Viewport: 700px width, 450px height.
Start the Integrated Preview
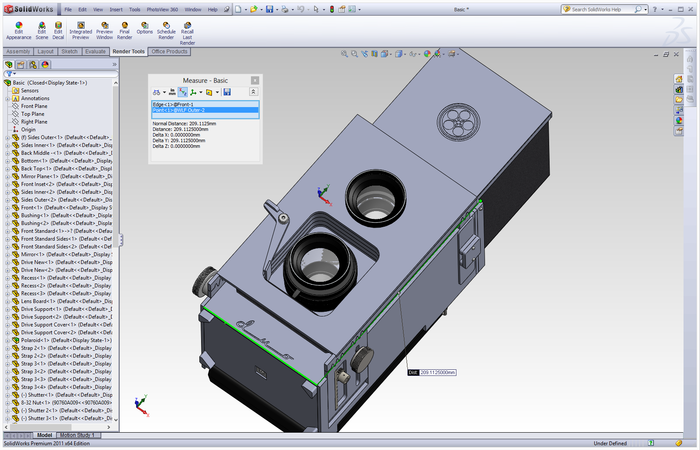(81, 31)
